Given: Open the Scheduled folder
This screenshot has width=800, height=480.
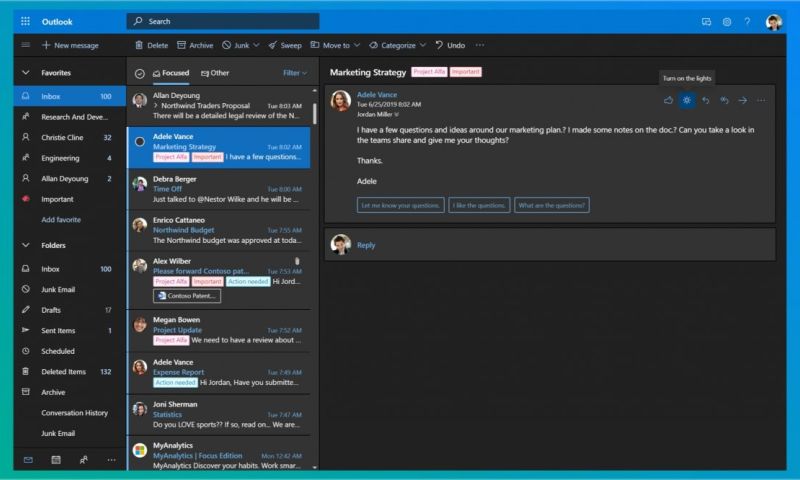Looking at the screenshot, I should point(70,351).
